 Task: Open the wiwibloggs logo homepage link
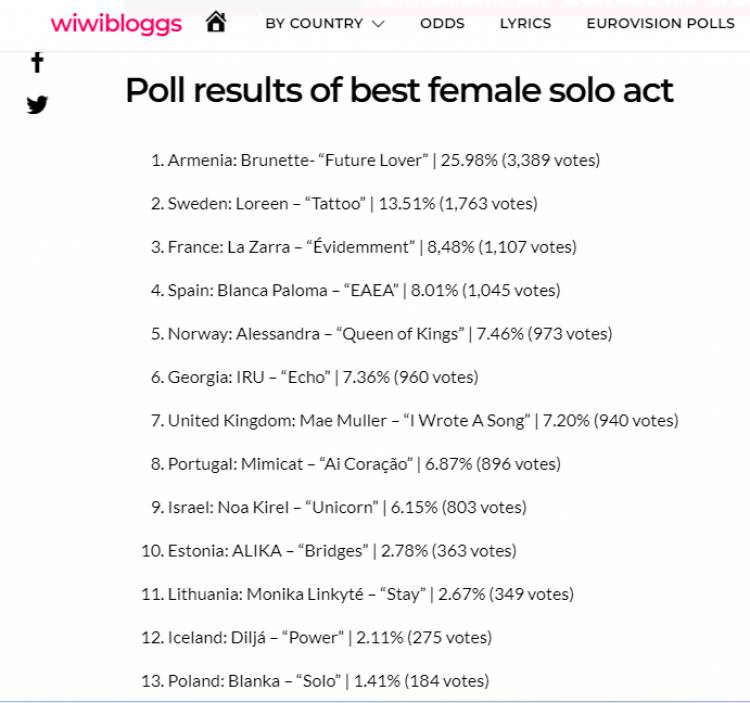click(x=116, y=23)
